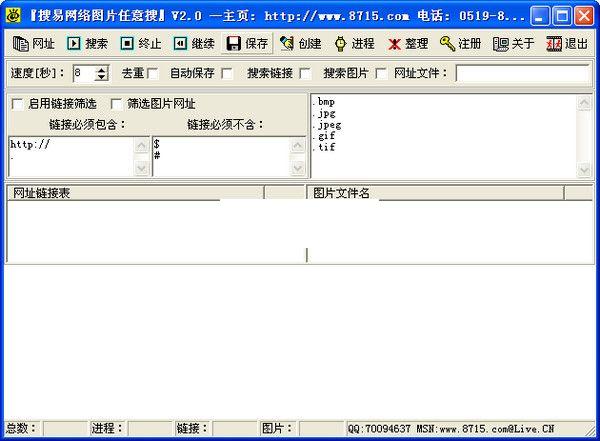
Task: Toggle the 自动保存 checkbox
Action: coord(227,74)
